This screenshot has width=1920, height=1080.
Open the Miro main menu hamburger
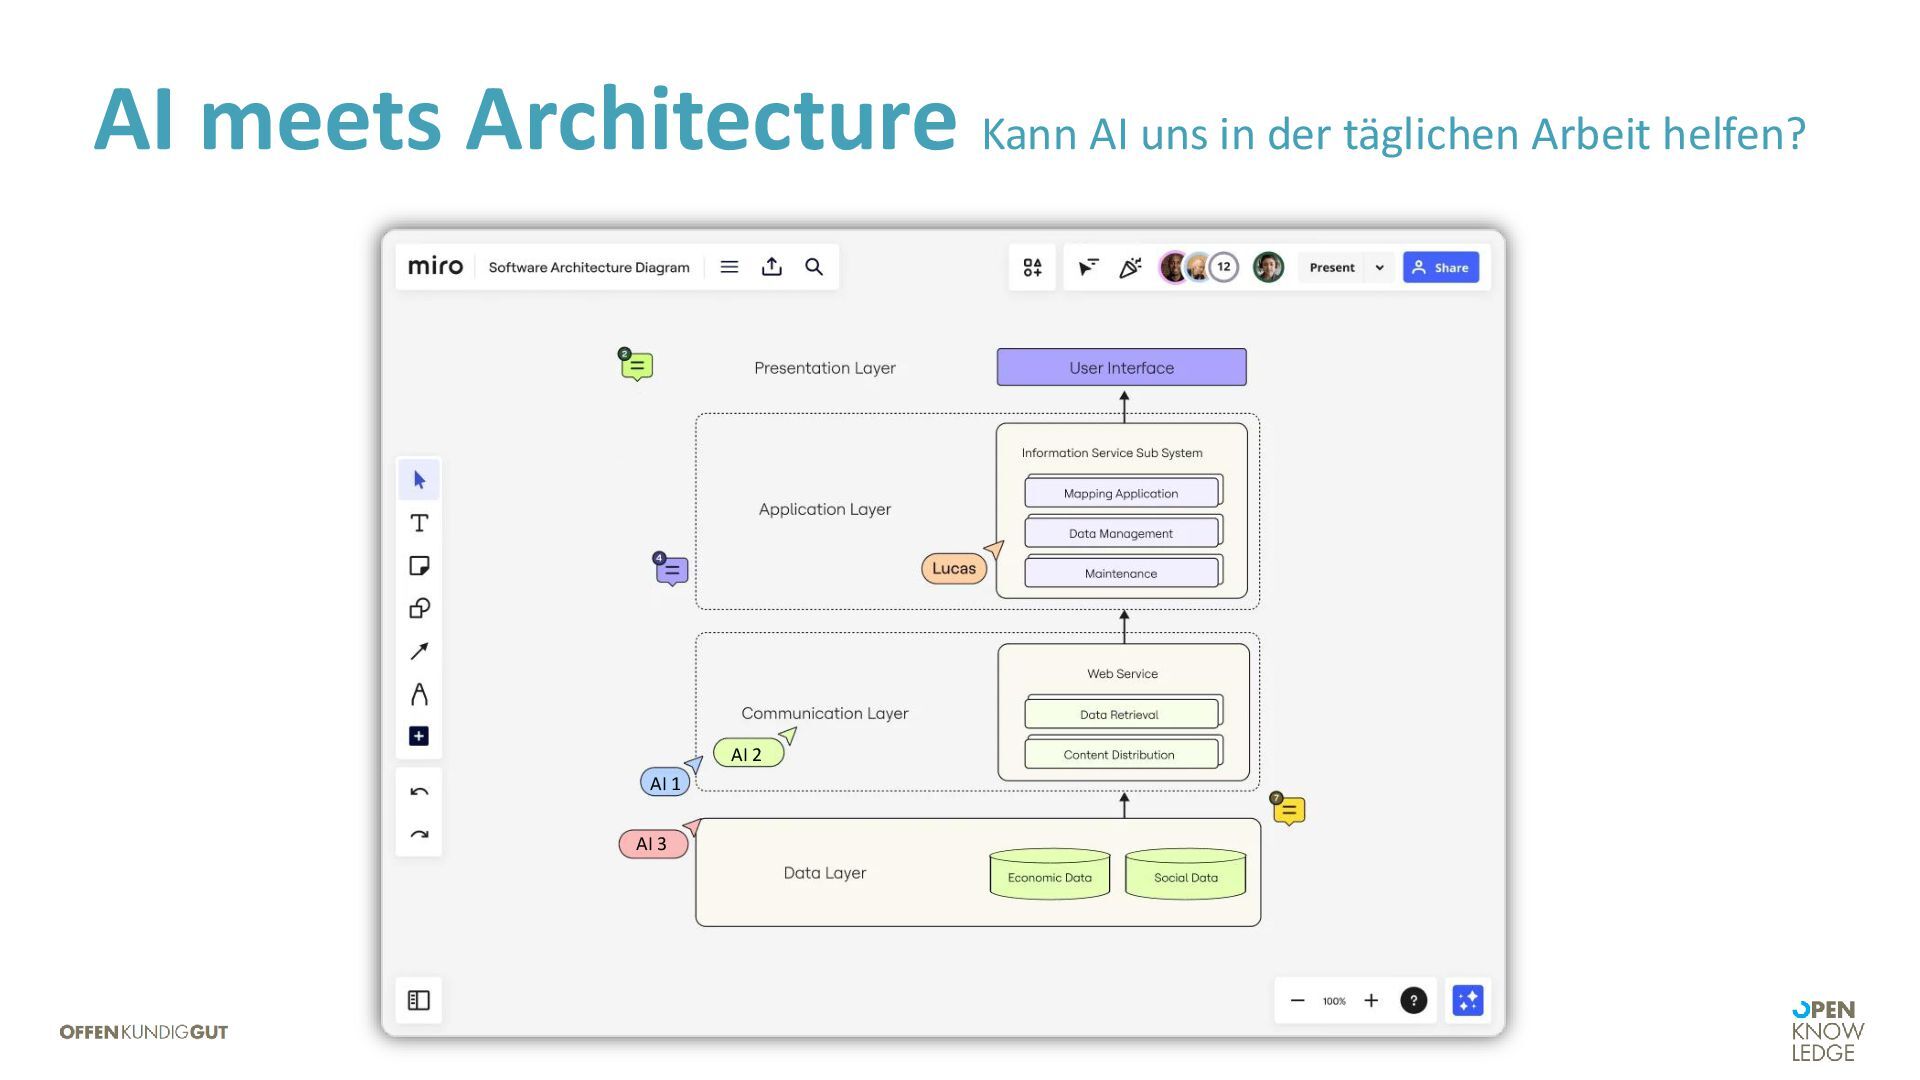pyautogui.click(x=729, y=267)
